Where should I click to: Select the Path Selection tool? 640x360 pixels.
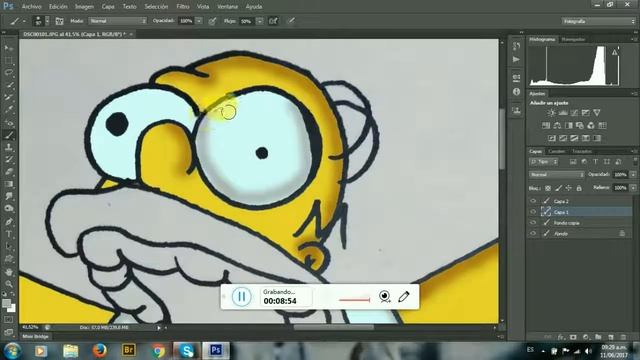[x=9, y=247]
